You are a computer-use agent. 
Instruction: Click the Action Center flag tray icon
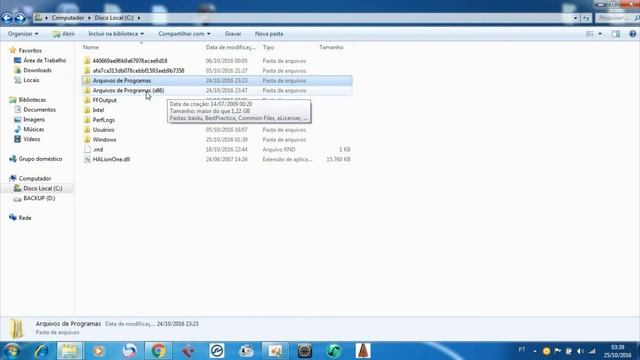558,351
